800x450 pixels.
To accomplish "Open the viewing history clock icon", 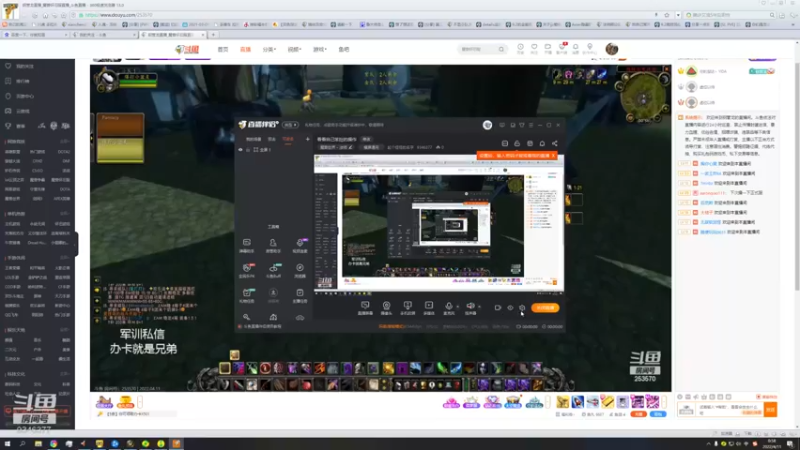I will click(x=520, y=47).
